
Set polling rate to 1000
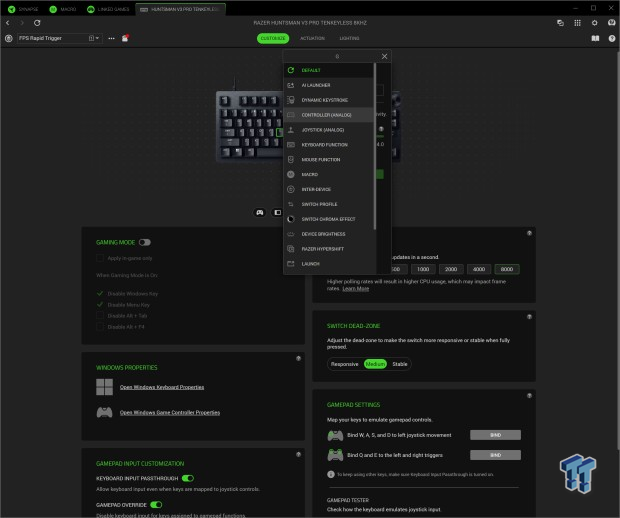click(423, 269)
